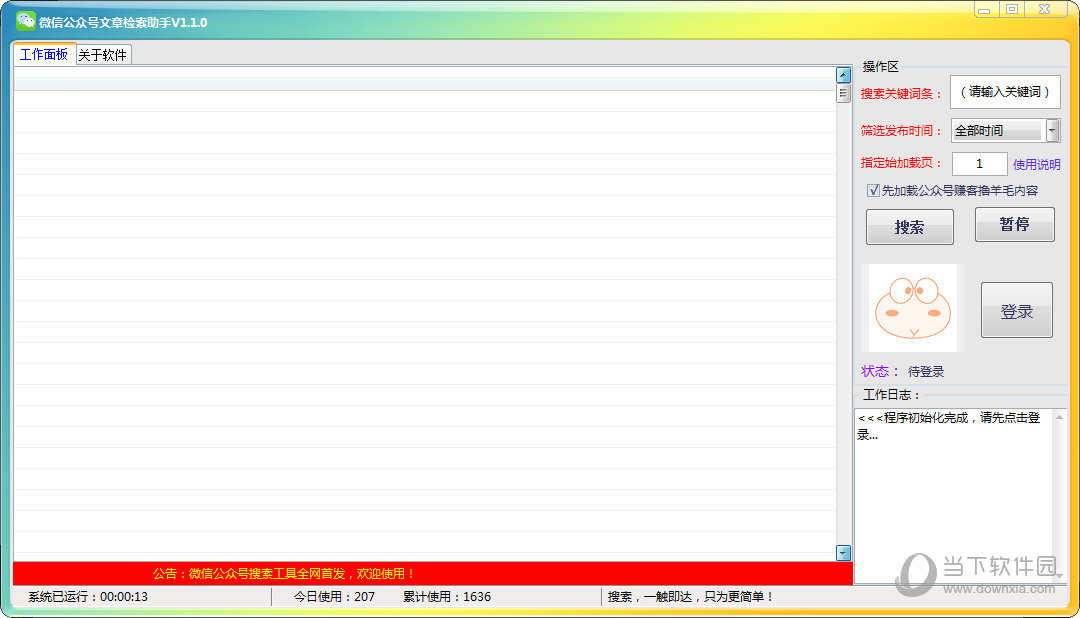
Task: Switch to the 工作面板 tab
Action: (44, 54)
